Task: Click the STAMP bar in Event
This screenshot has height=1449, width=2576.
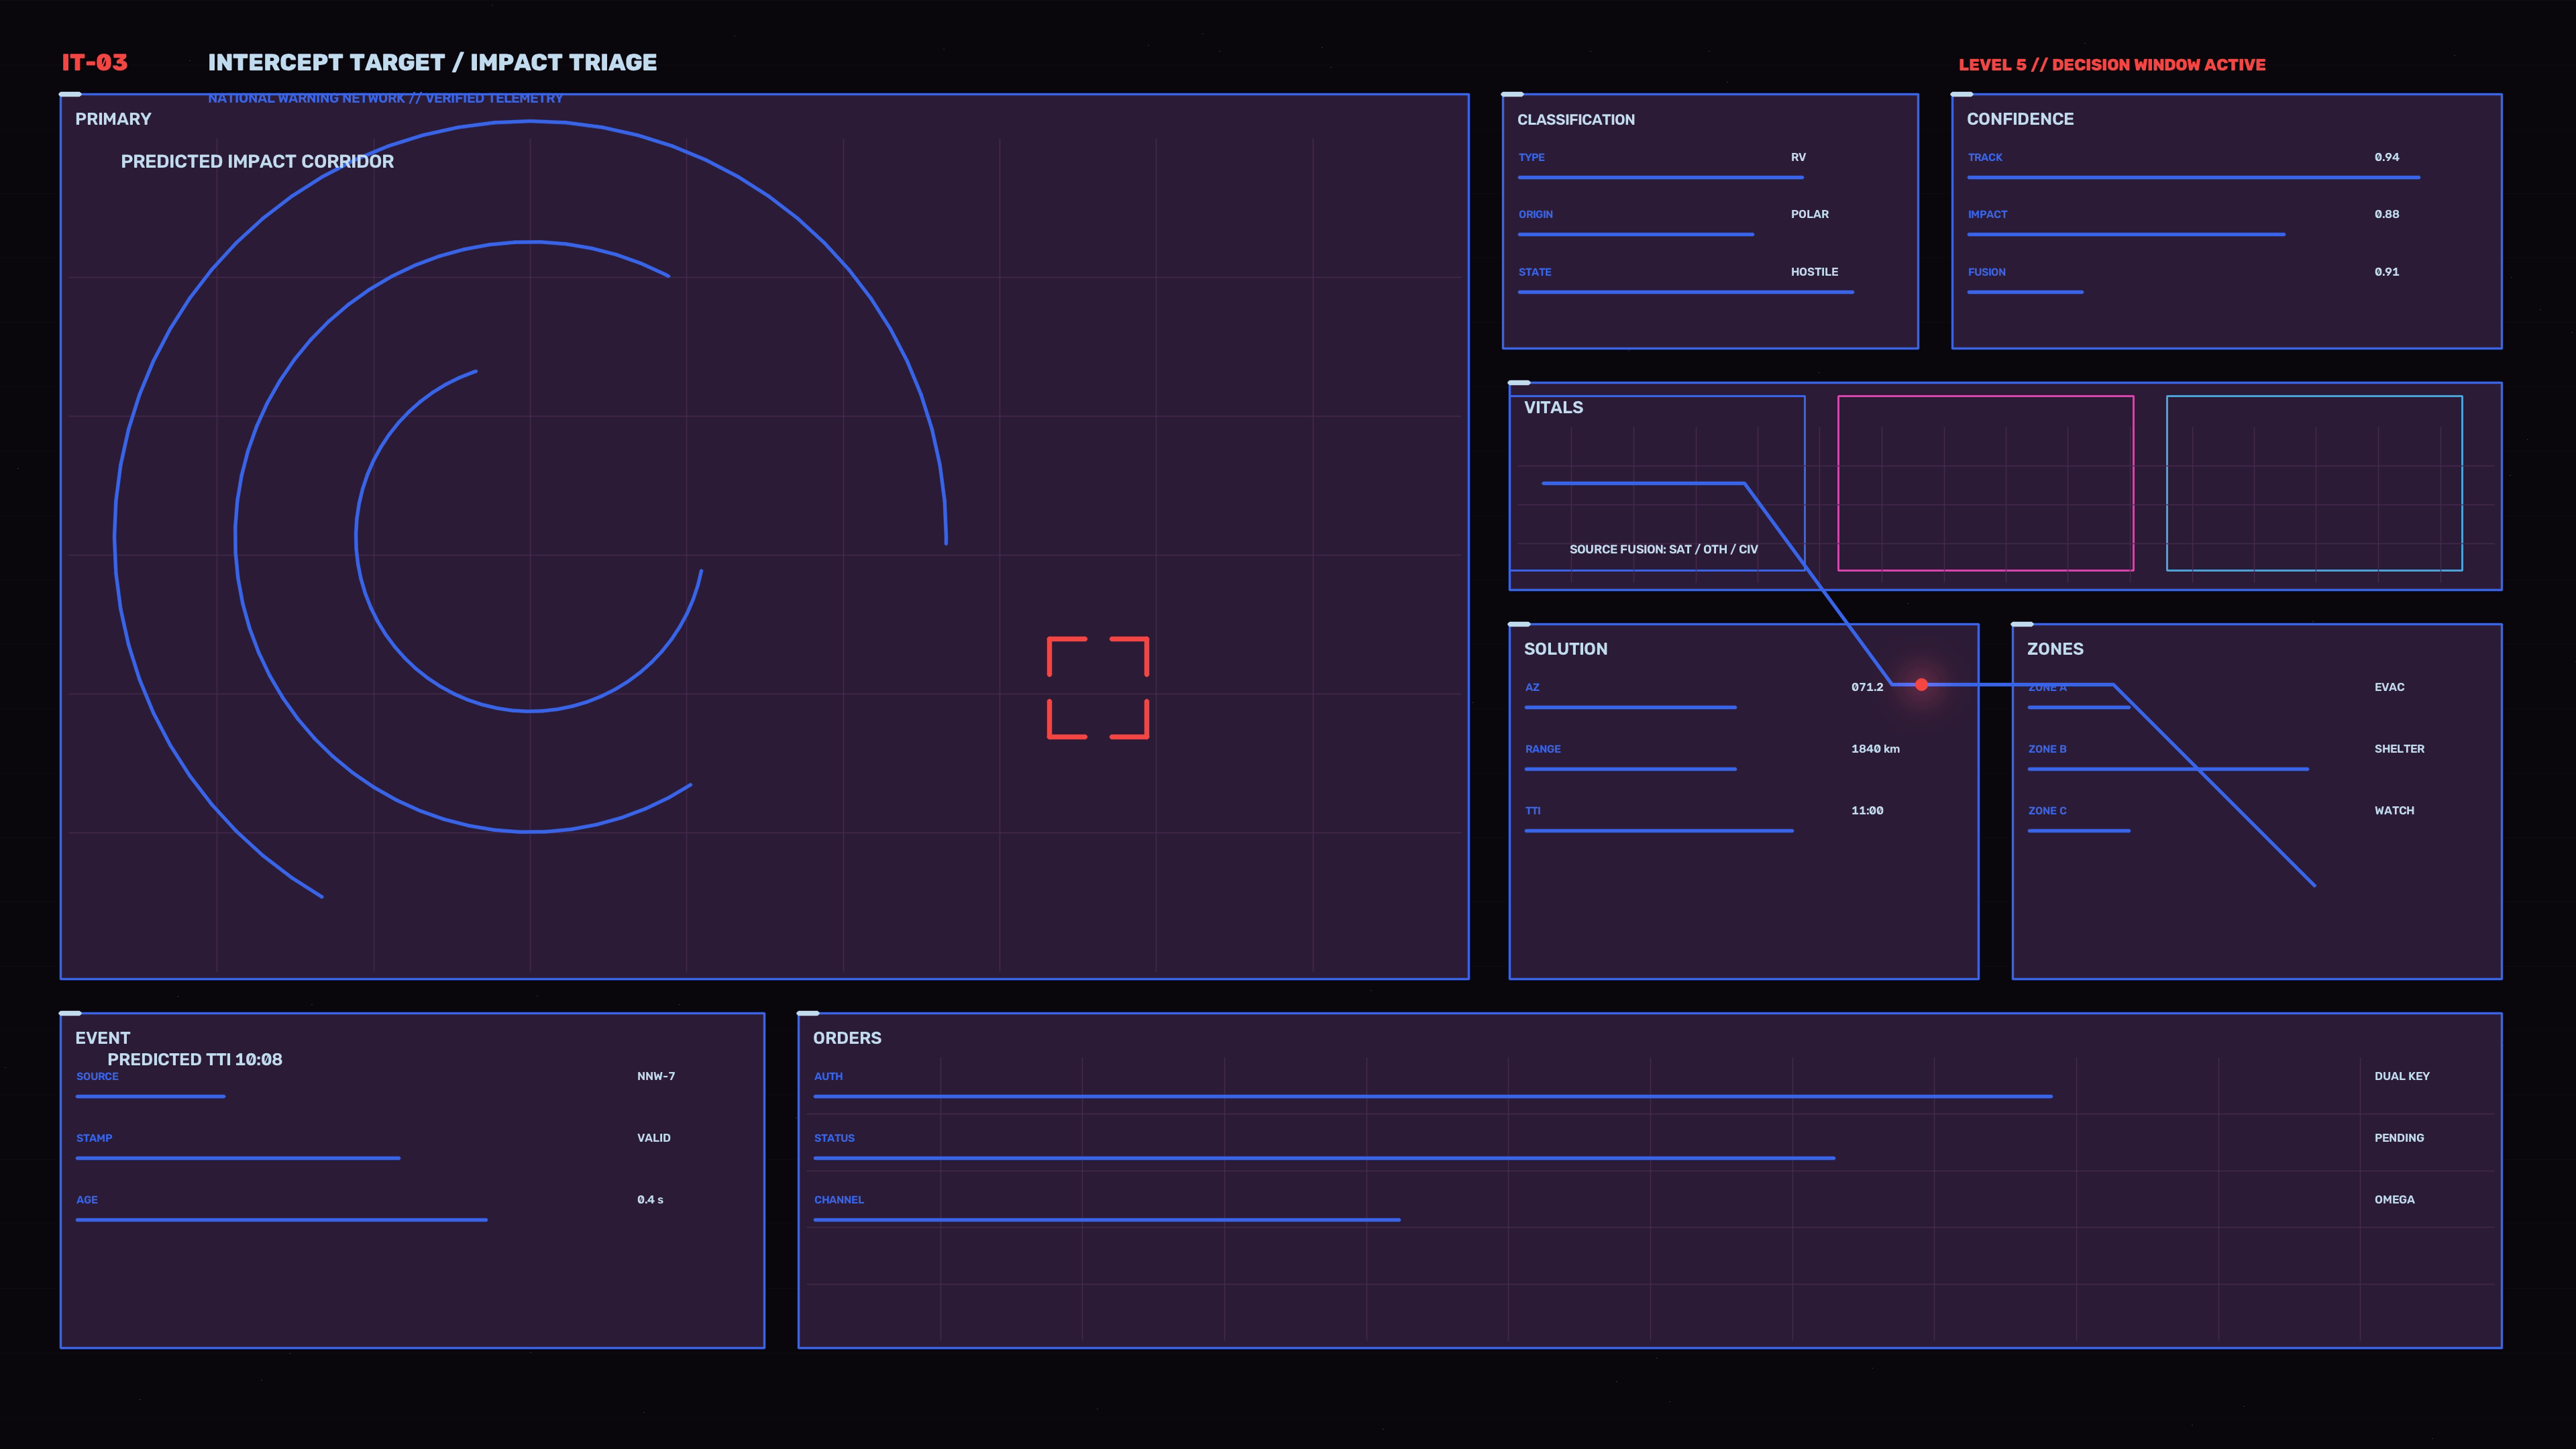Action: point(238,1158)
